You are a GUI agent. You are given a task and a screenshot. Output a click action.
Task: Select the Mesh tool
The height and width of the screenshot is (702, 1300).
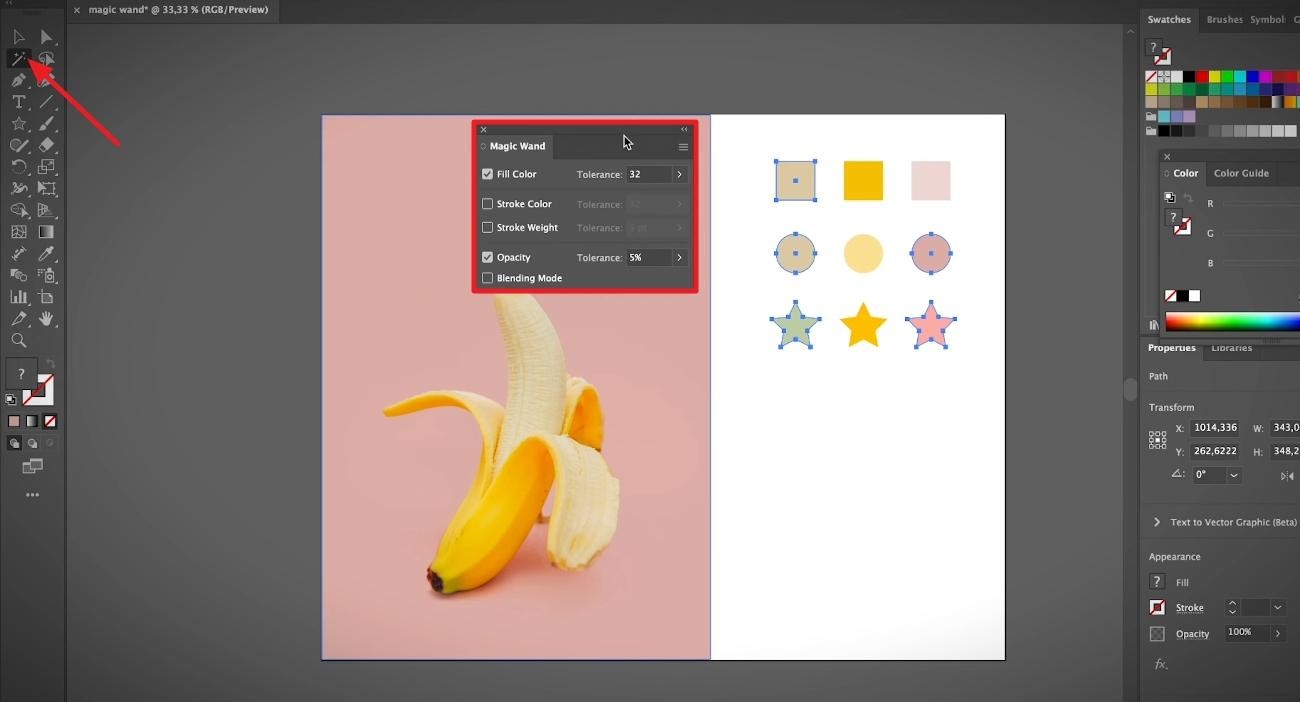[x=19, y=232]
